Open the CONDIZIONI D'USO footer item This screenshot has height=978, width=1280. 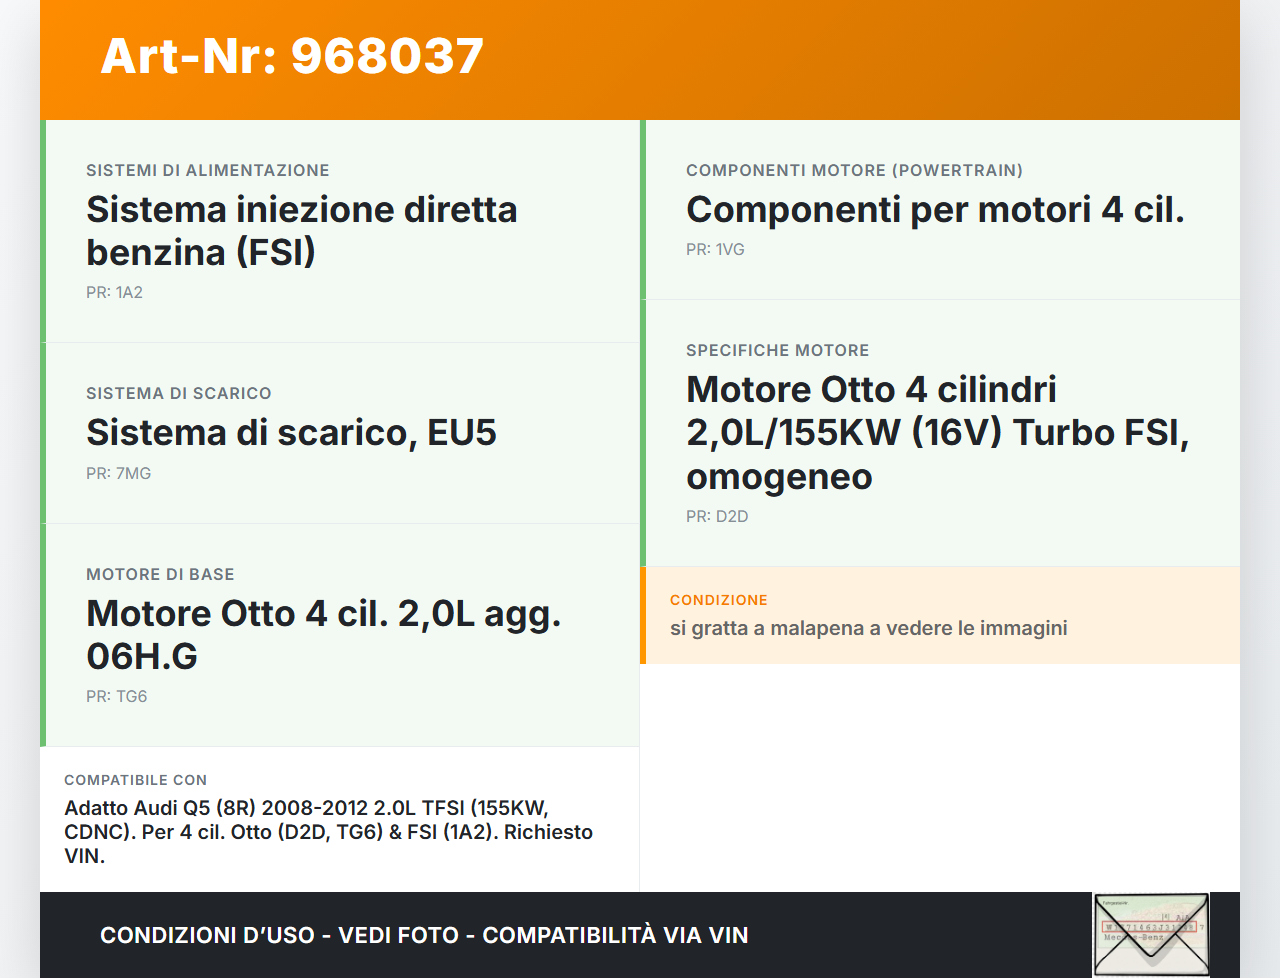pos(424,935)
